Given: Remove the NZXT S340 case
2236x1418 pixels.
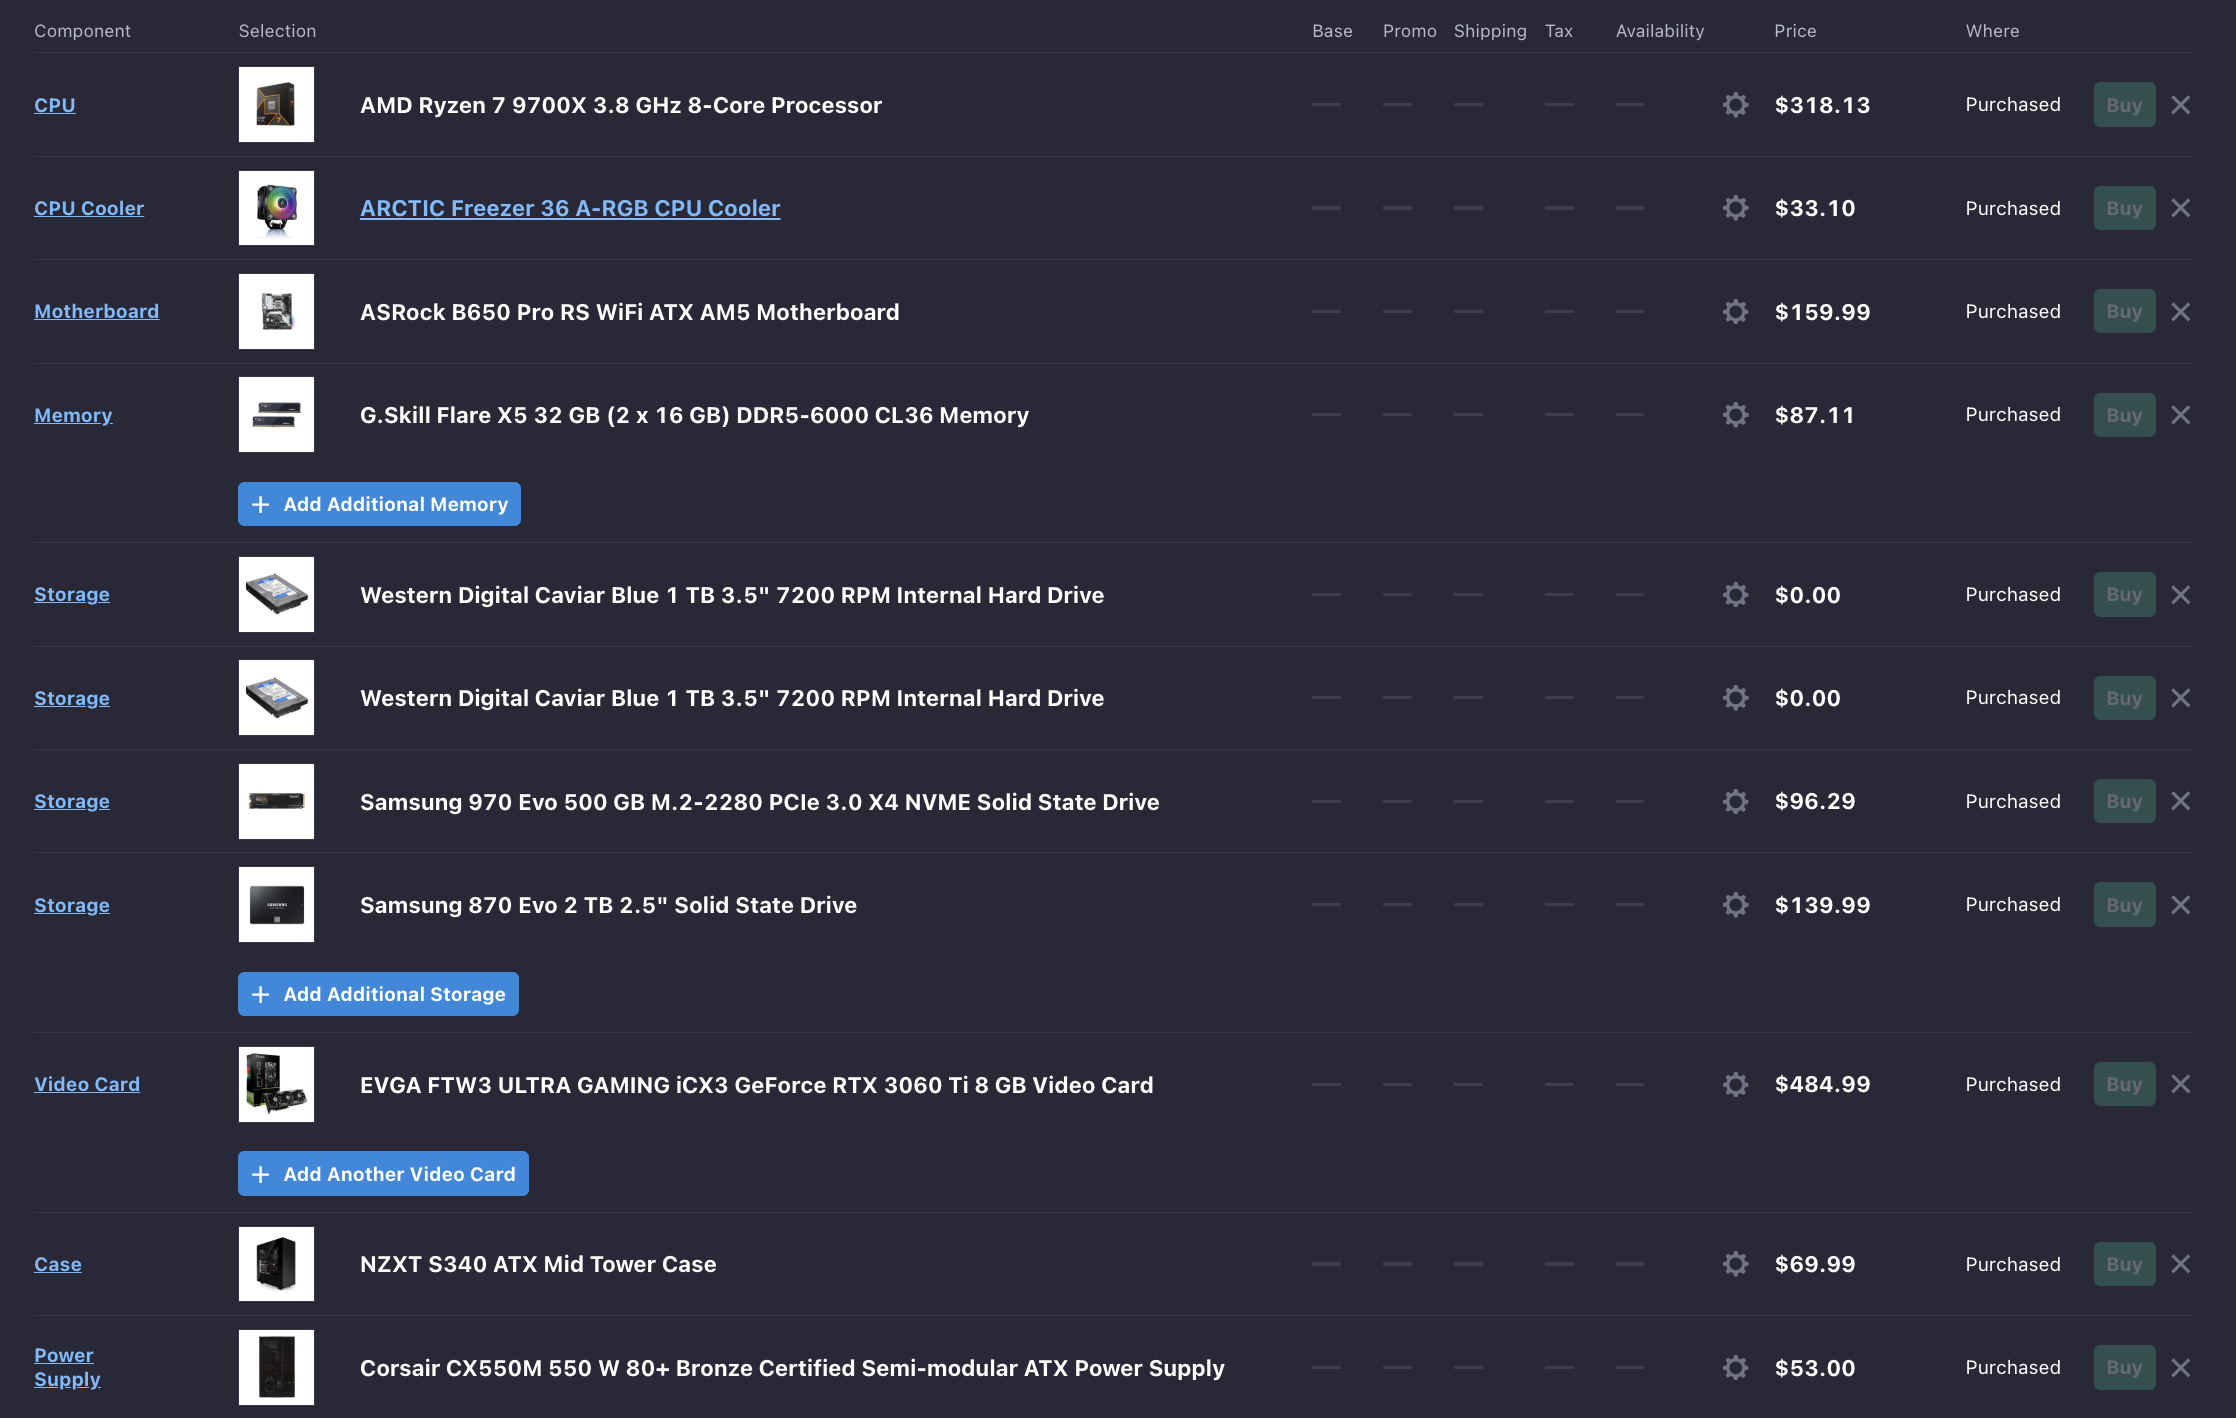Looking at the screenshot, I should [x=2181, y=1264].
